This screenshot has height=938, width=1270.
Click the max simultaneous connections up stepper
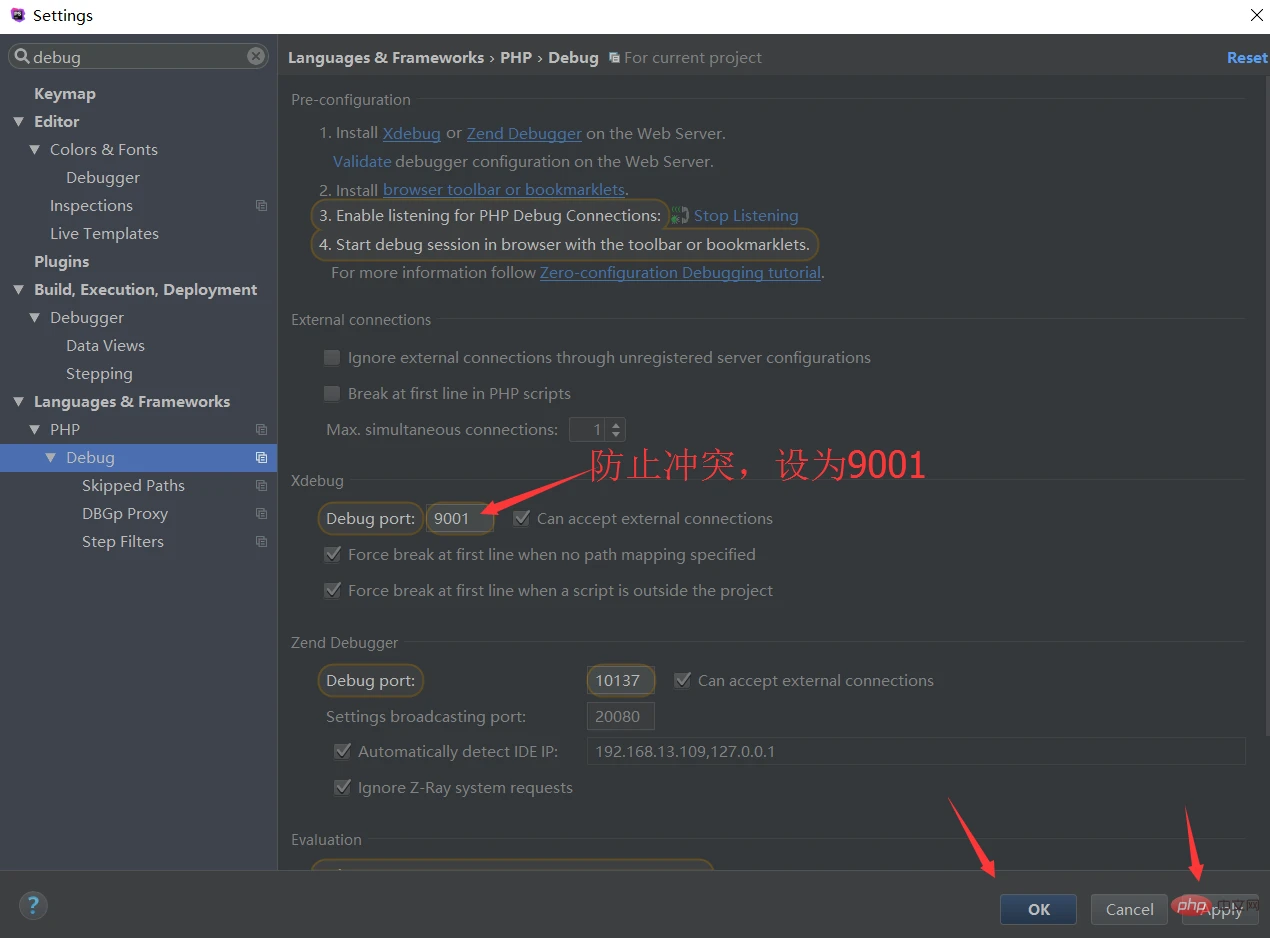[x=614, y=424]
